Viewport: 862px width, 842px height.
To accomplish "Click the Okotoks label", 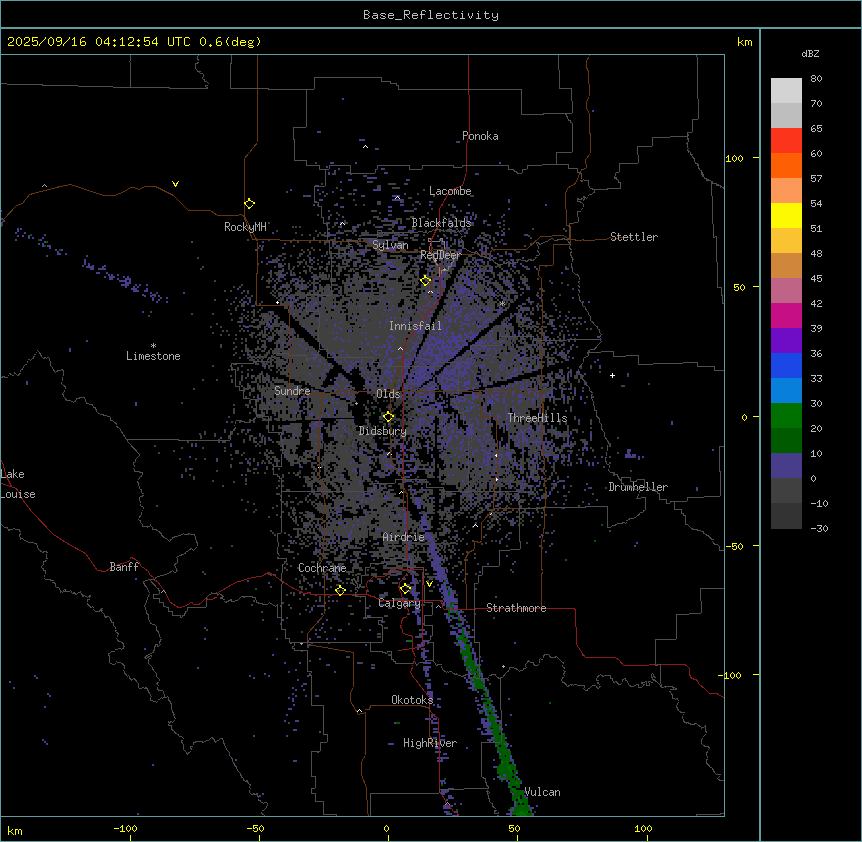I will (412, 700).
